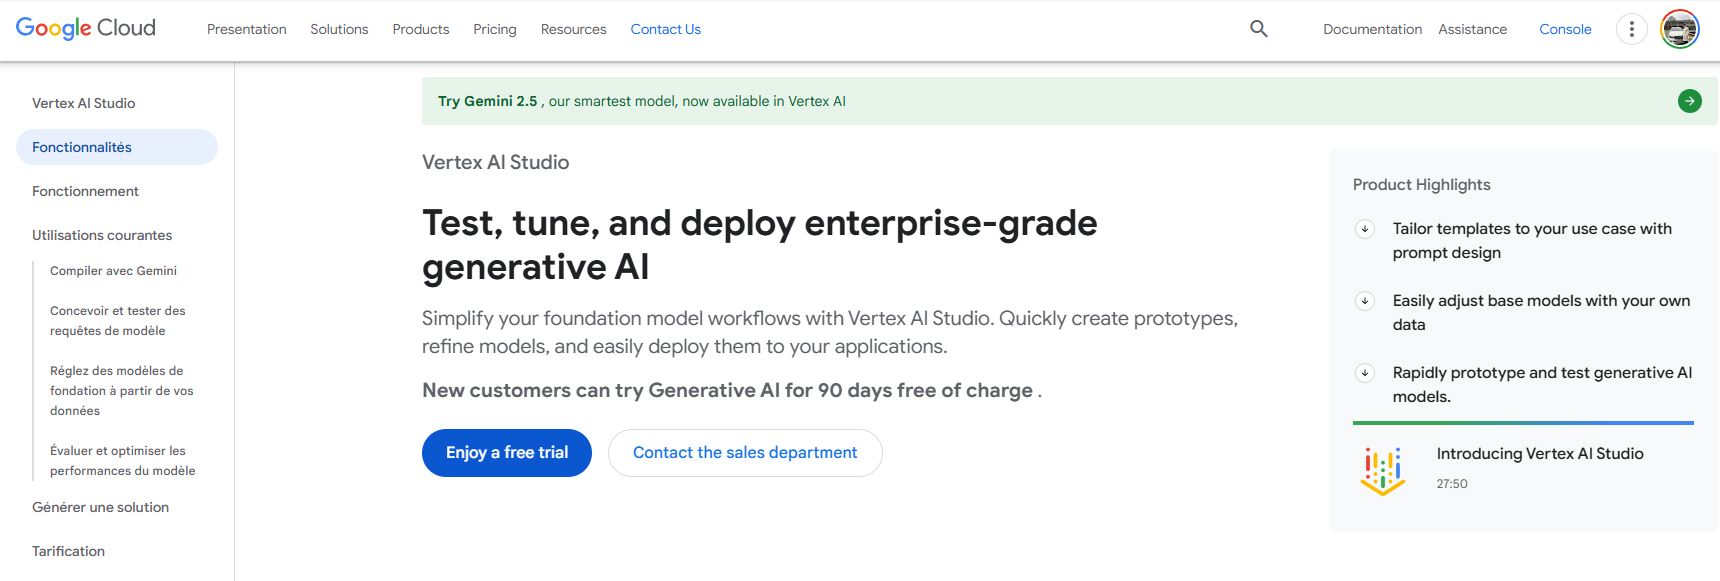Open Assistance link
This screenshot has height=581, width=1720.
pyautogui.click(x=1472, y=29)
